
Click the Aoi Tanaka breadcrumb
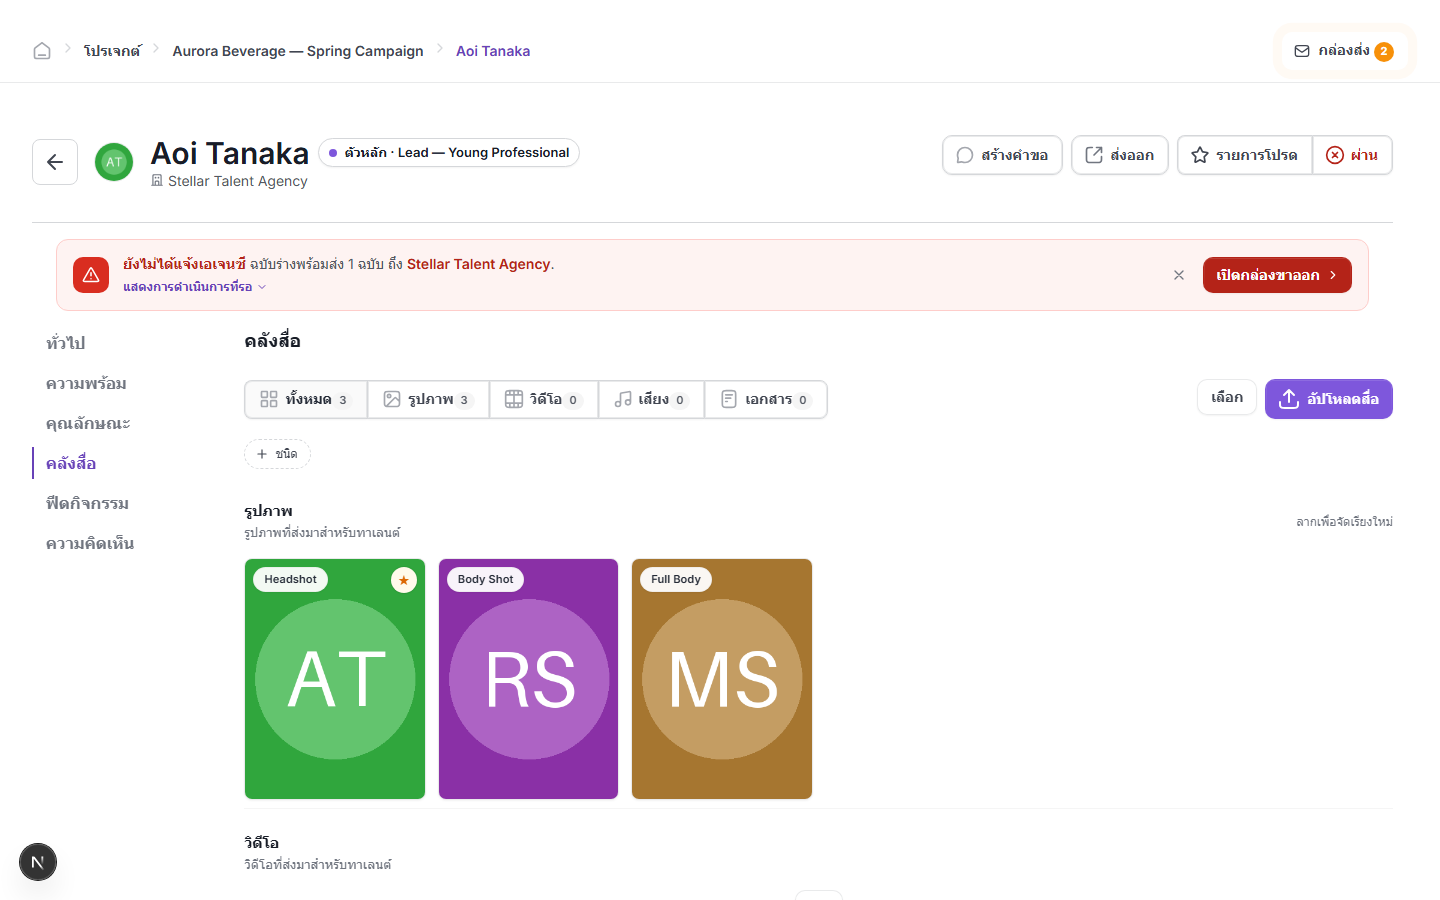coord(493,51)
